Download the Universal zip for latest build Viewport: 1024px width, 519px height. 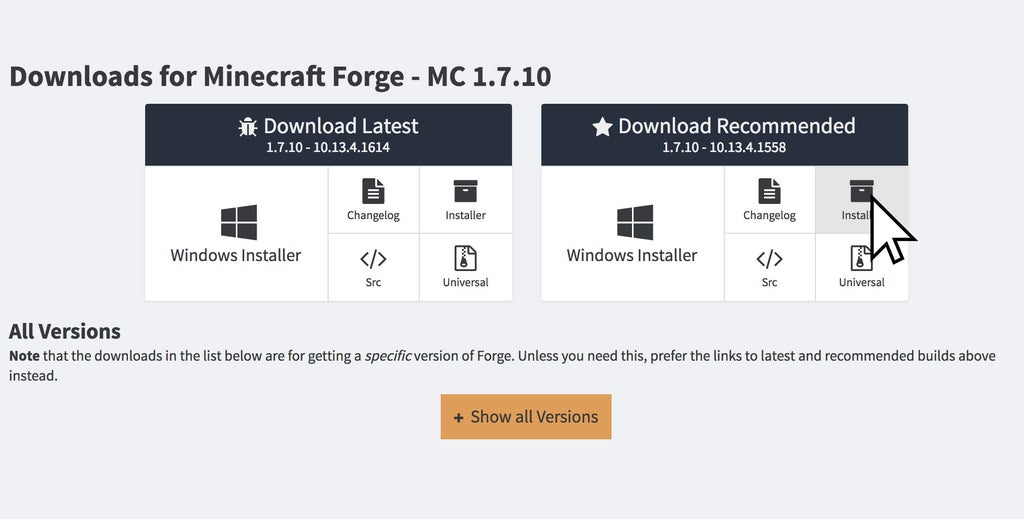(x=465, y=258)
